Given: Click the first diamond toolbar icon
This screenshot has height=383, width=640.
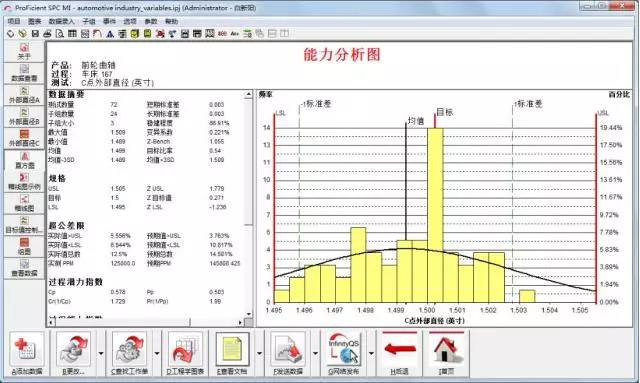Looking at the screenshot, I should (x=11, y=33).
